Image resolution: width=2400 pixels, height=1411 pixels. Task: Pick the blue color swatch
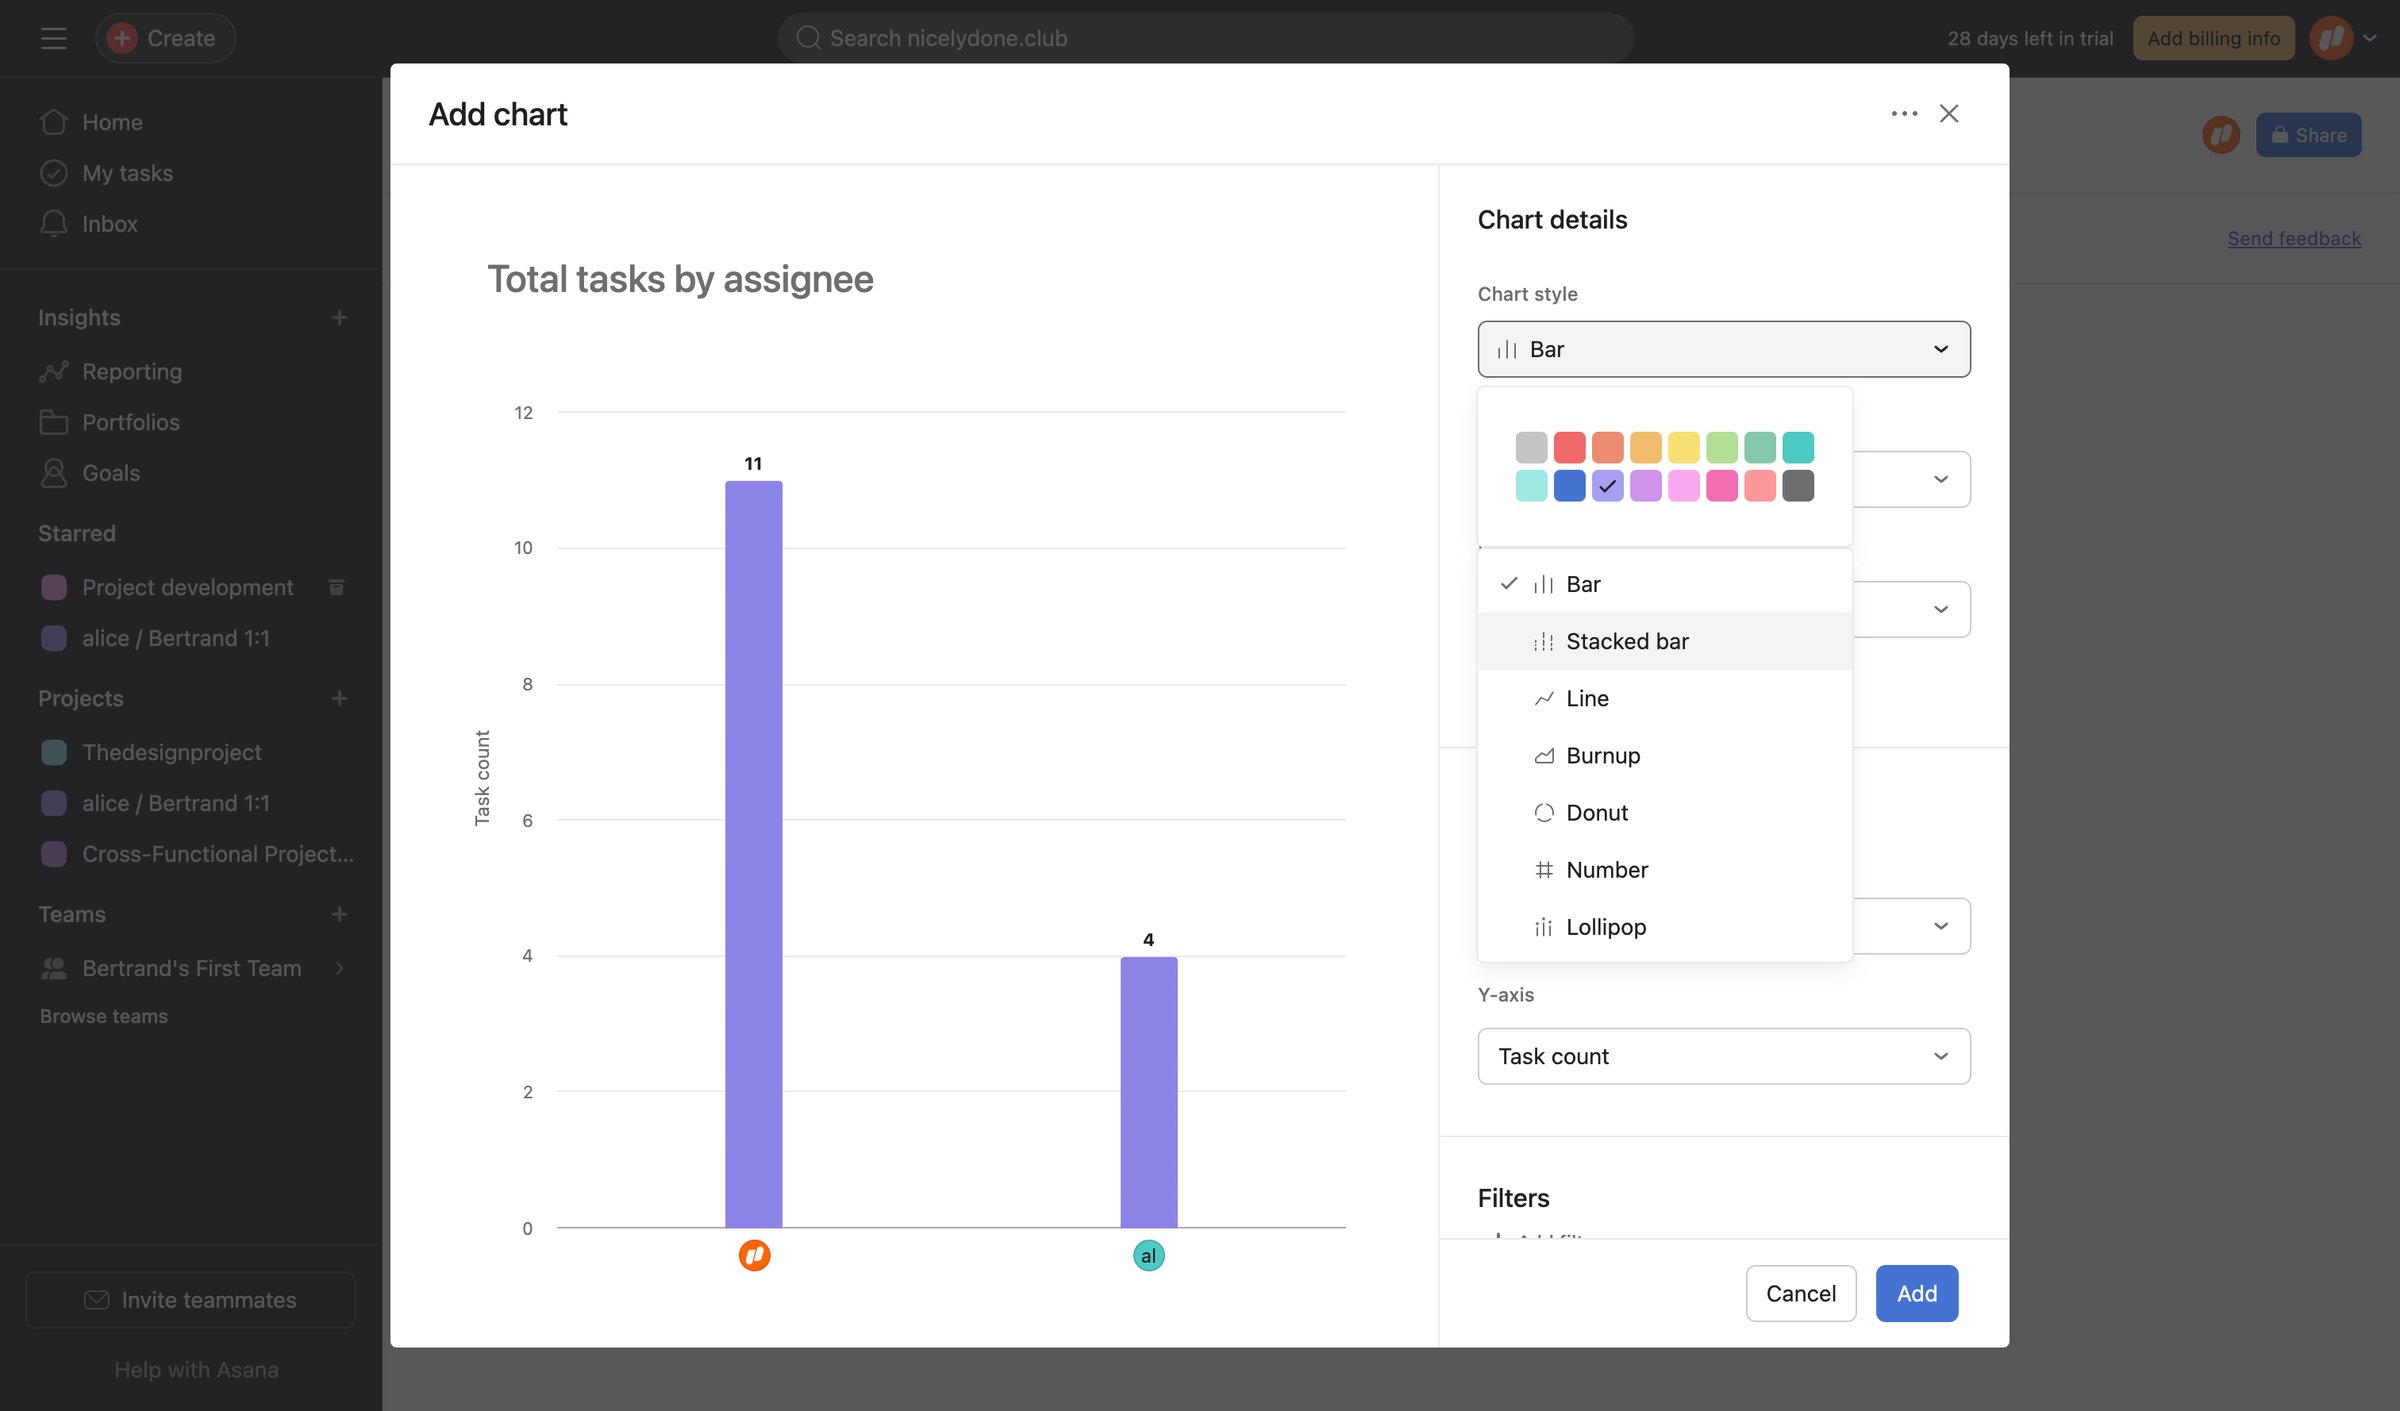[x=1569, y=485]
